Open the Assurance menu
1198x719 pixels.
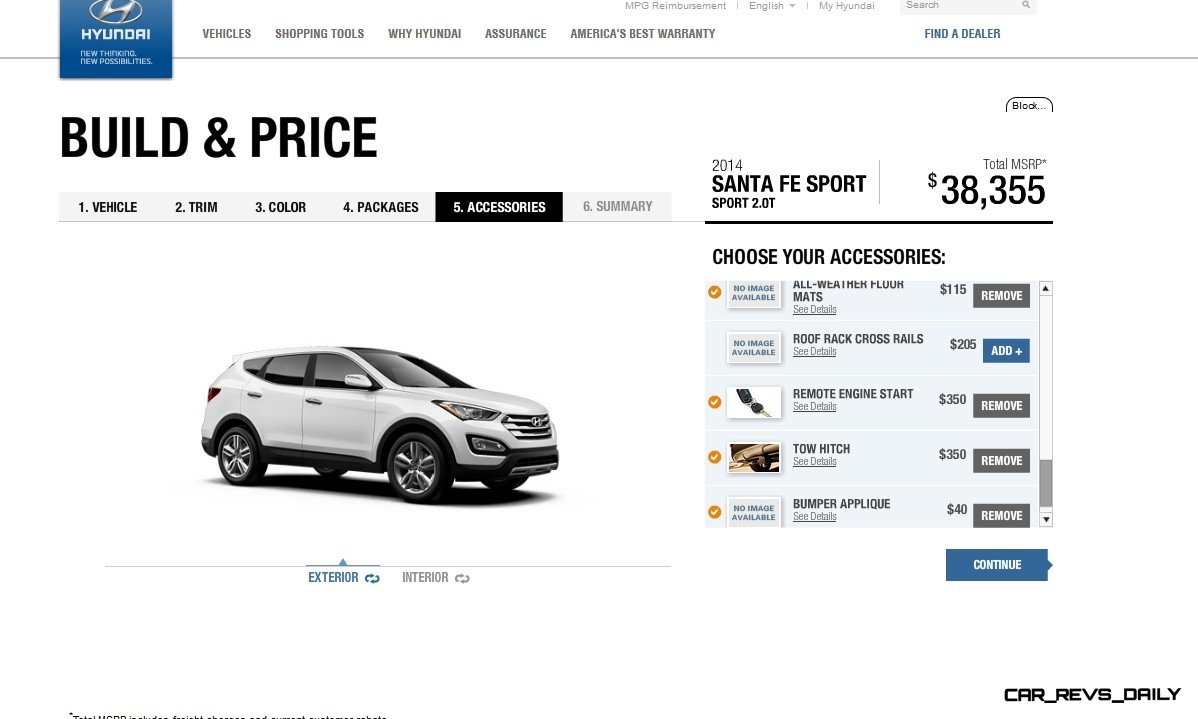(x=516, y=34)
